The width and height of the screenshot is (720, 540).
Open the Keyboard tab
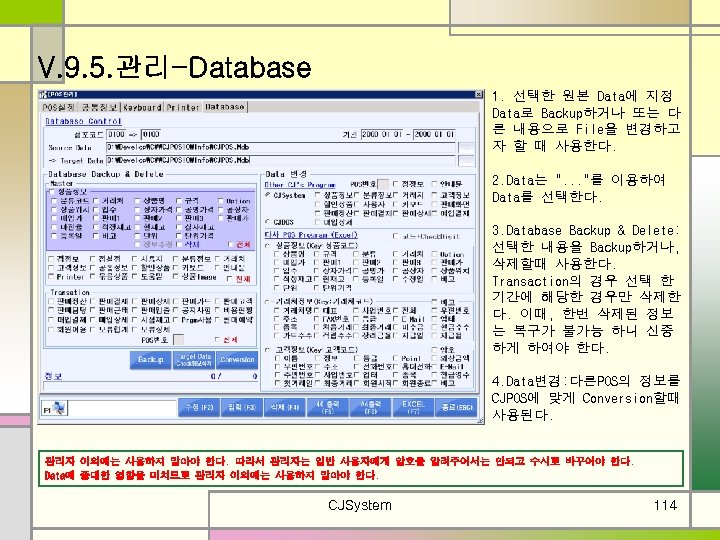click(142, 107)
